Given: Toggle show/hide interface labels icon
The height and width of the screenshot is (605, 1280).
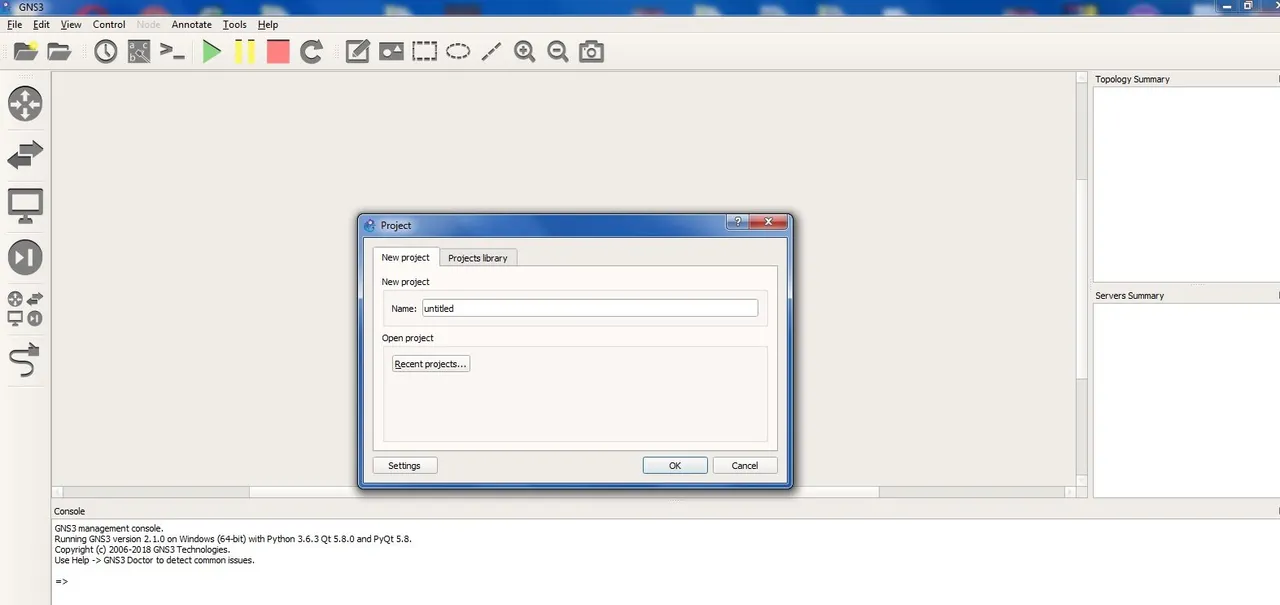Looking at the screenshot, I should (x=139, y=51).
